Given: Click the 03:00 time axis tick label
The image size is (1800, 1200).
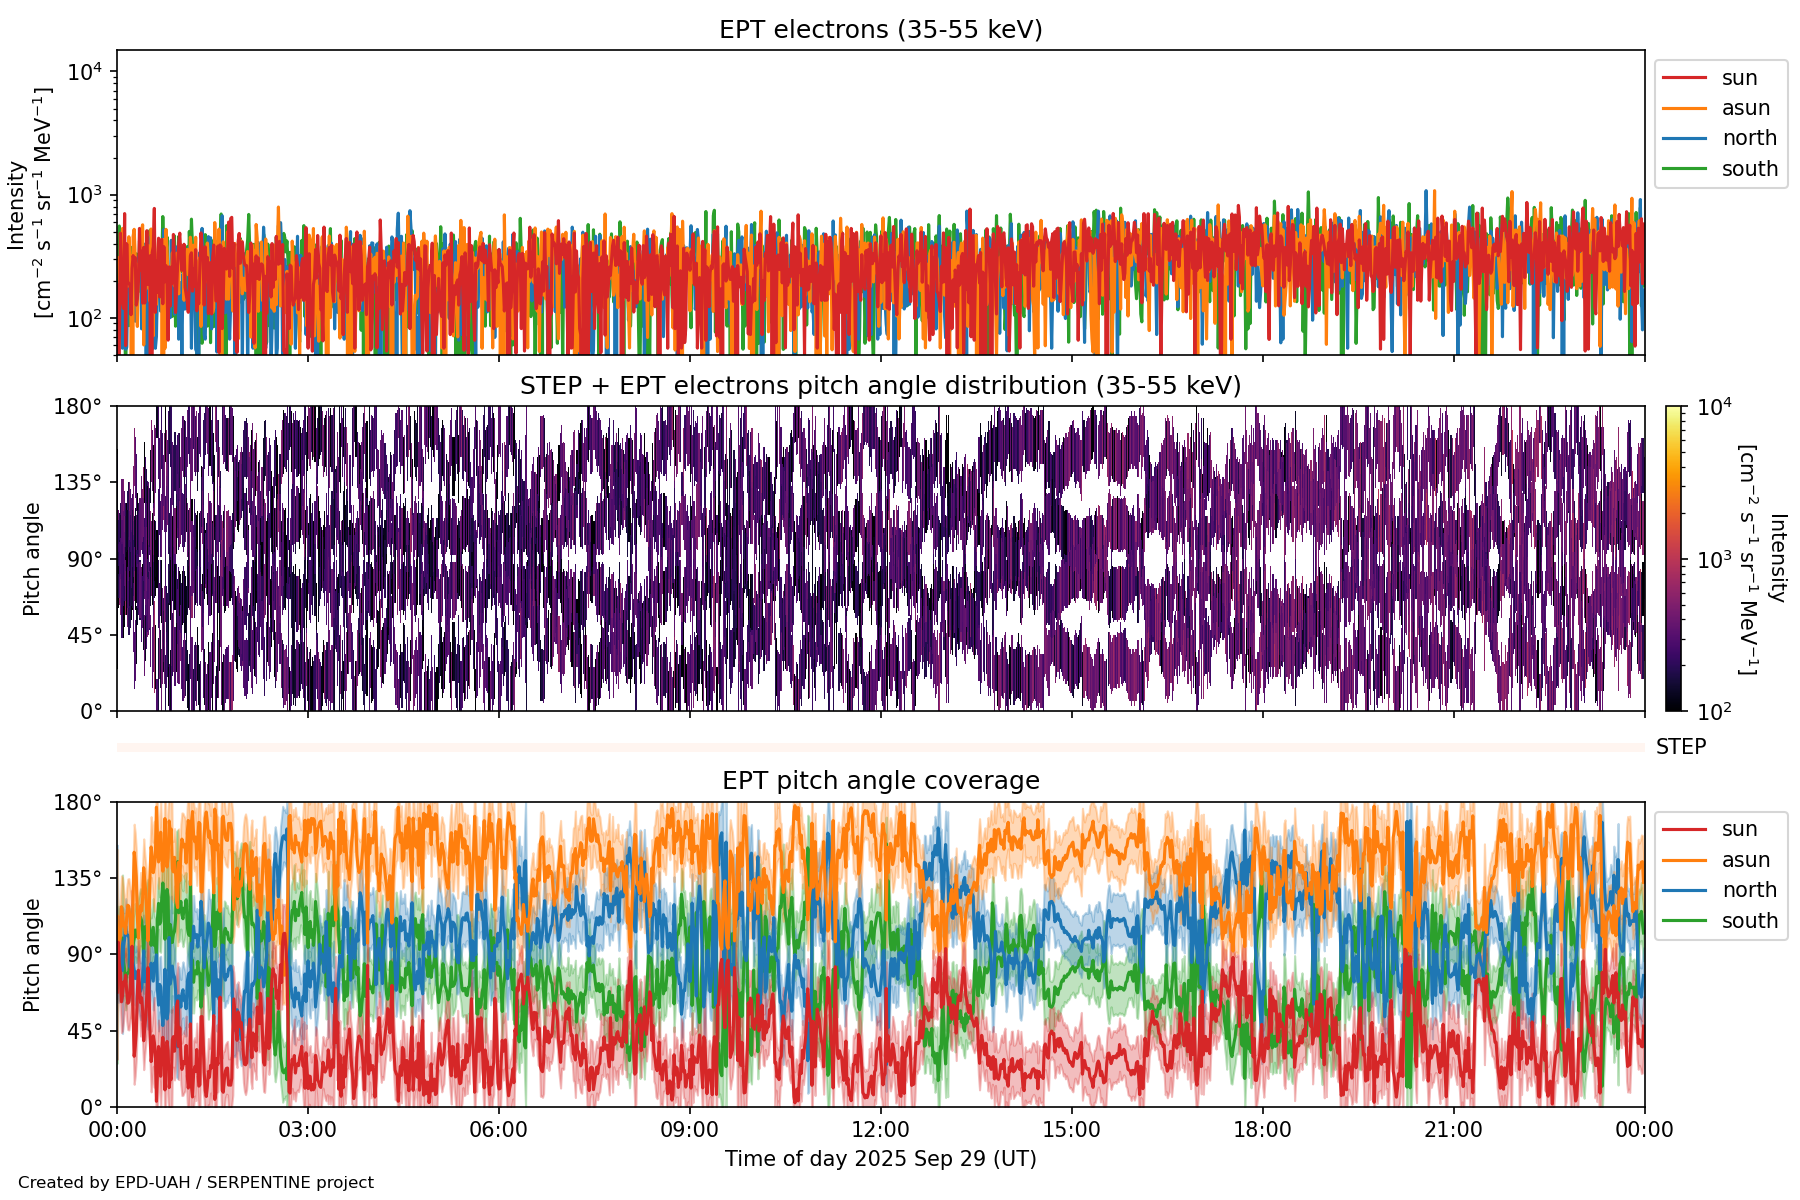Looking at the screenshot, I should (308, 1130).
